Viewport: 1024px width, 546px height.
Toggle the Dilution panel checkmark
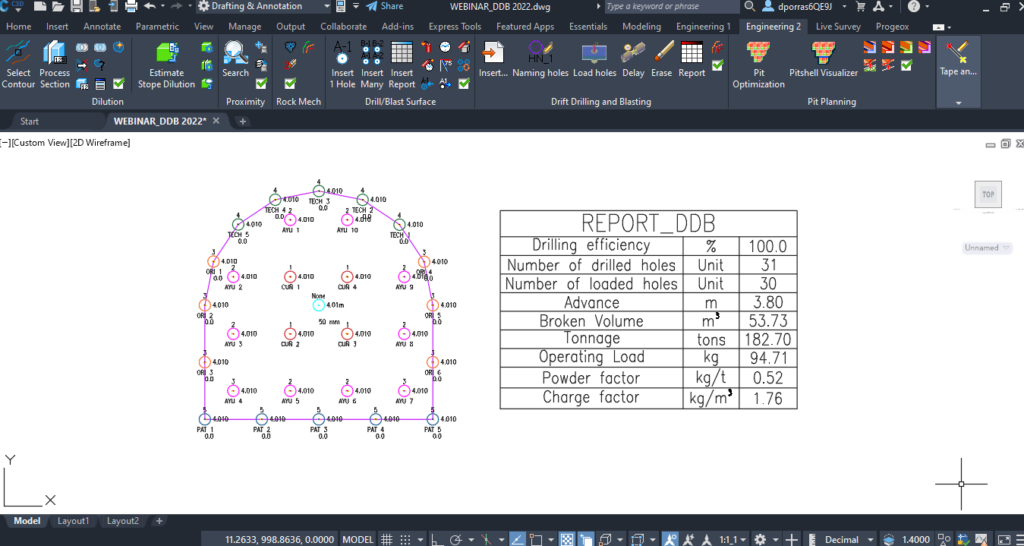118,83
